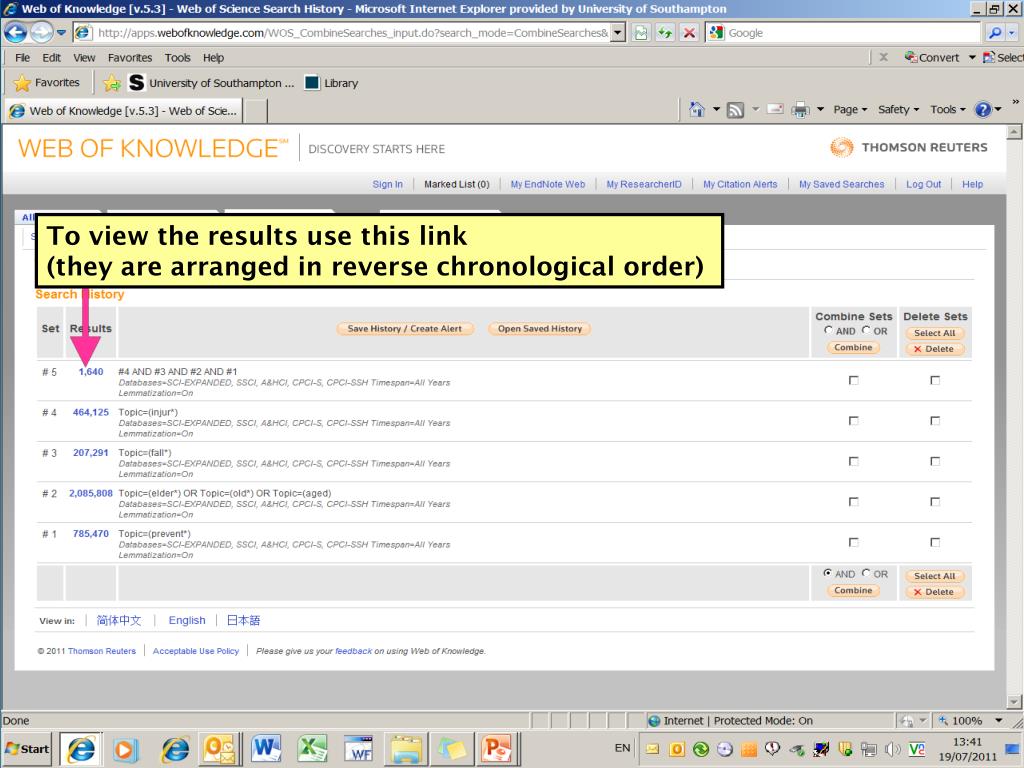1024x768 pixels.
Task: Open the Favorites menu
Action: [x=130, y=57]
